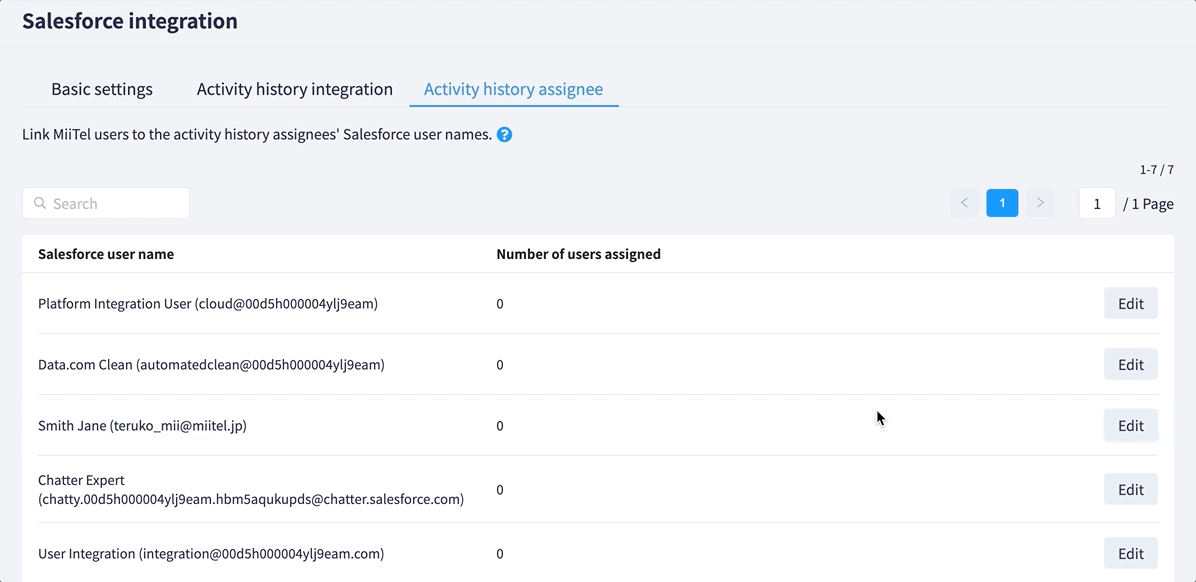
Task: Click the Salesforce user name column header
Action: pyautogui.click(x=106, y=254)
